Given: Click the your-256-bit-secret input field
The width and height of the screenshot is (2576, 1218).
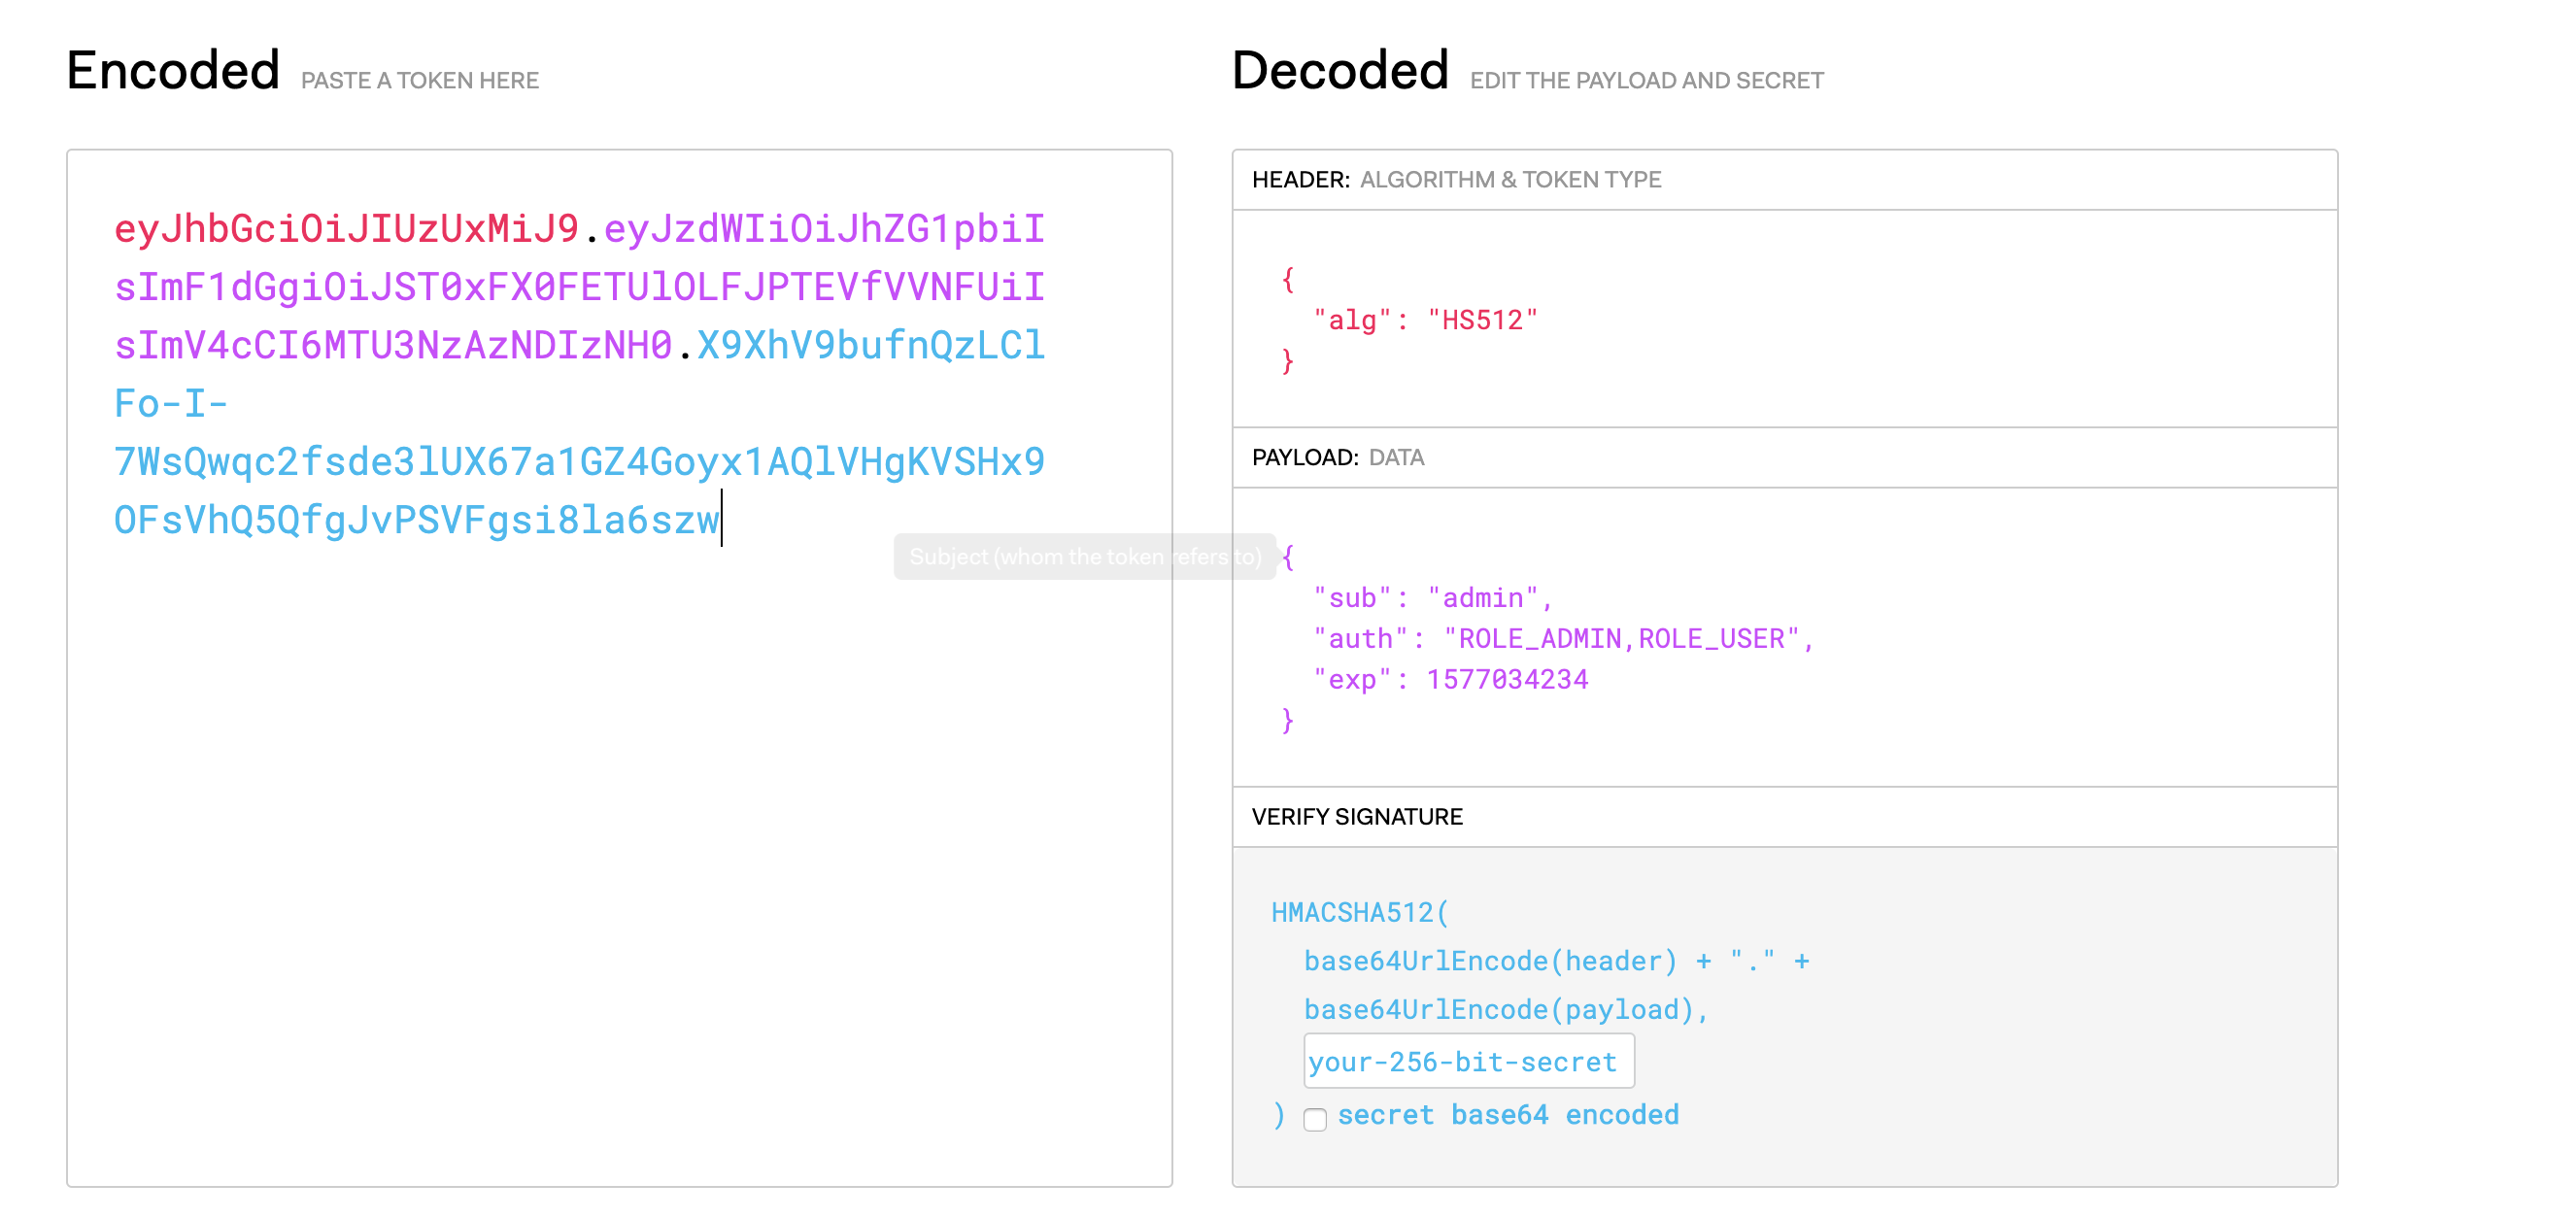Looking at the screenshot, I should [x=1468, y=1061].
